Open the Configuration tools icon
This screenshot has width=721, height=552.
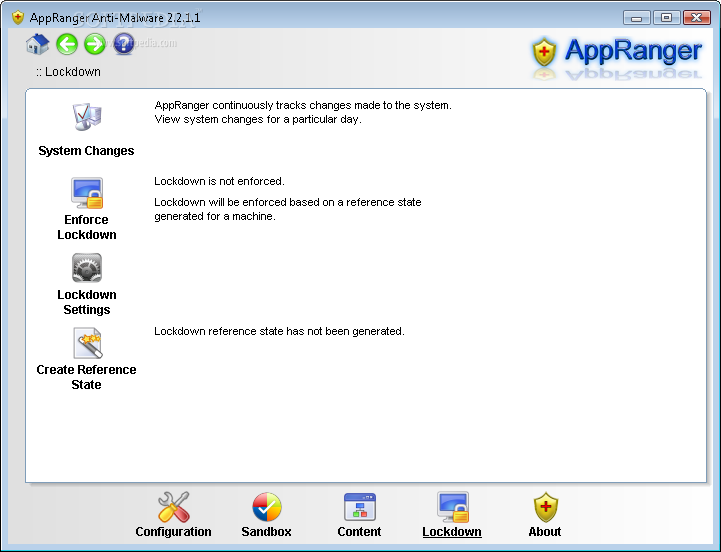tap(173, 507)
